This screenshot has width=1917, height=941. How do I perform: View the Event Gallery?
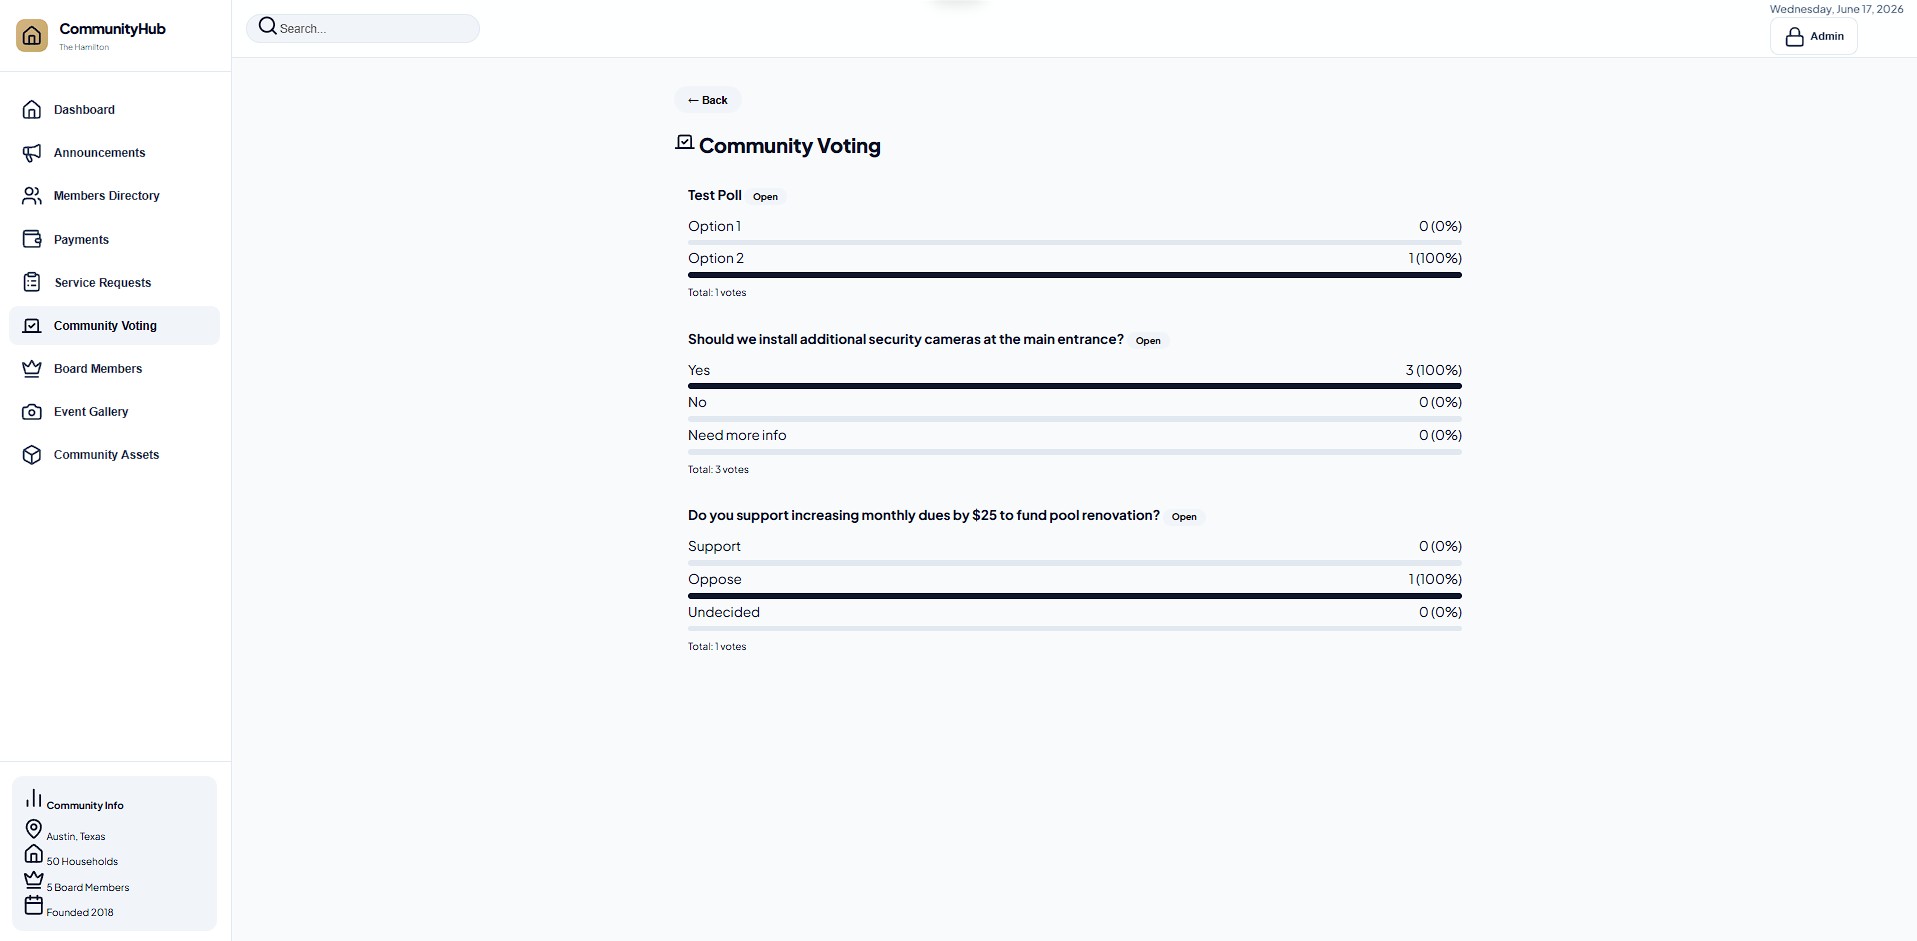(114, 412)
